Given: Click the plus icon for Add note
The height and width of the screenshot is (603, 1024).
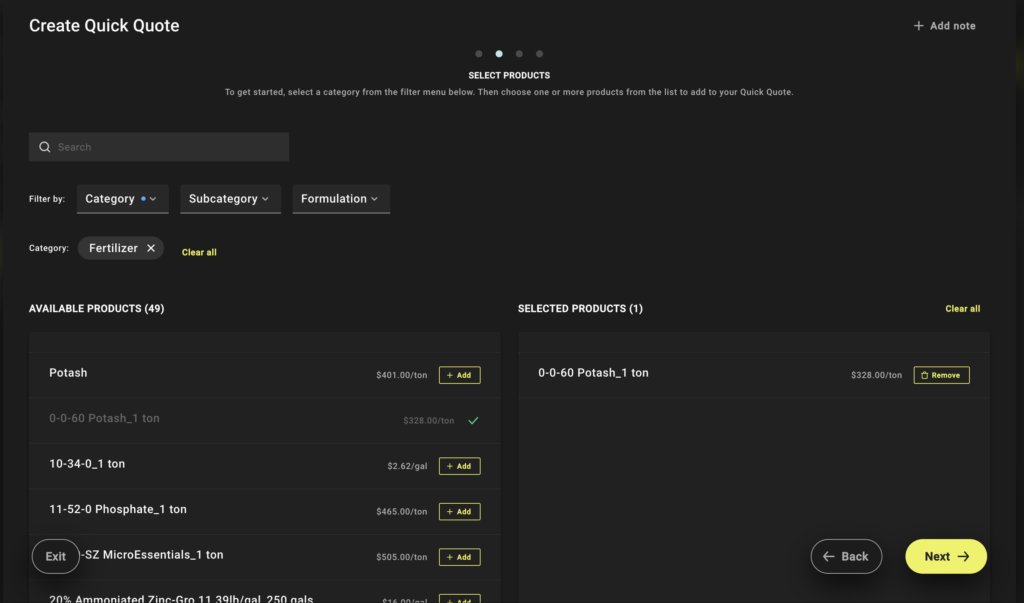Looking at the screenshot, I should click(x=919, y=26).
